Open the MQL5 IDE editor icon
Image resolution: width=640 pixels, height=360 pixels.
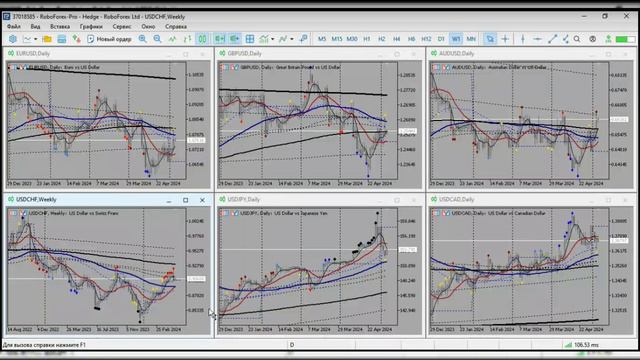click(x=13, y=39)
